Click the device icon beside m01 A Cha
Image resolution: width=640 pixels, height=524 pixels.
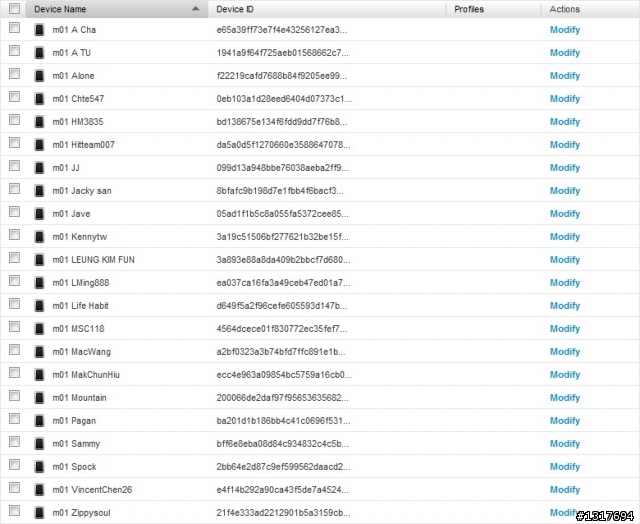(39, 30)
